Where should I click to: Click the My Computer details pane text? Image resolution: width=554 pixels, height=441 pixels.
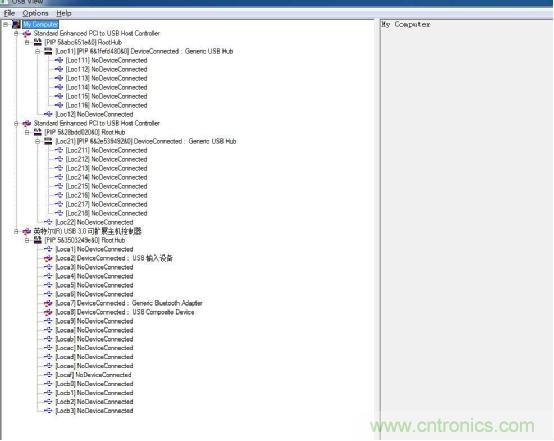click(x=406, y=25)
